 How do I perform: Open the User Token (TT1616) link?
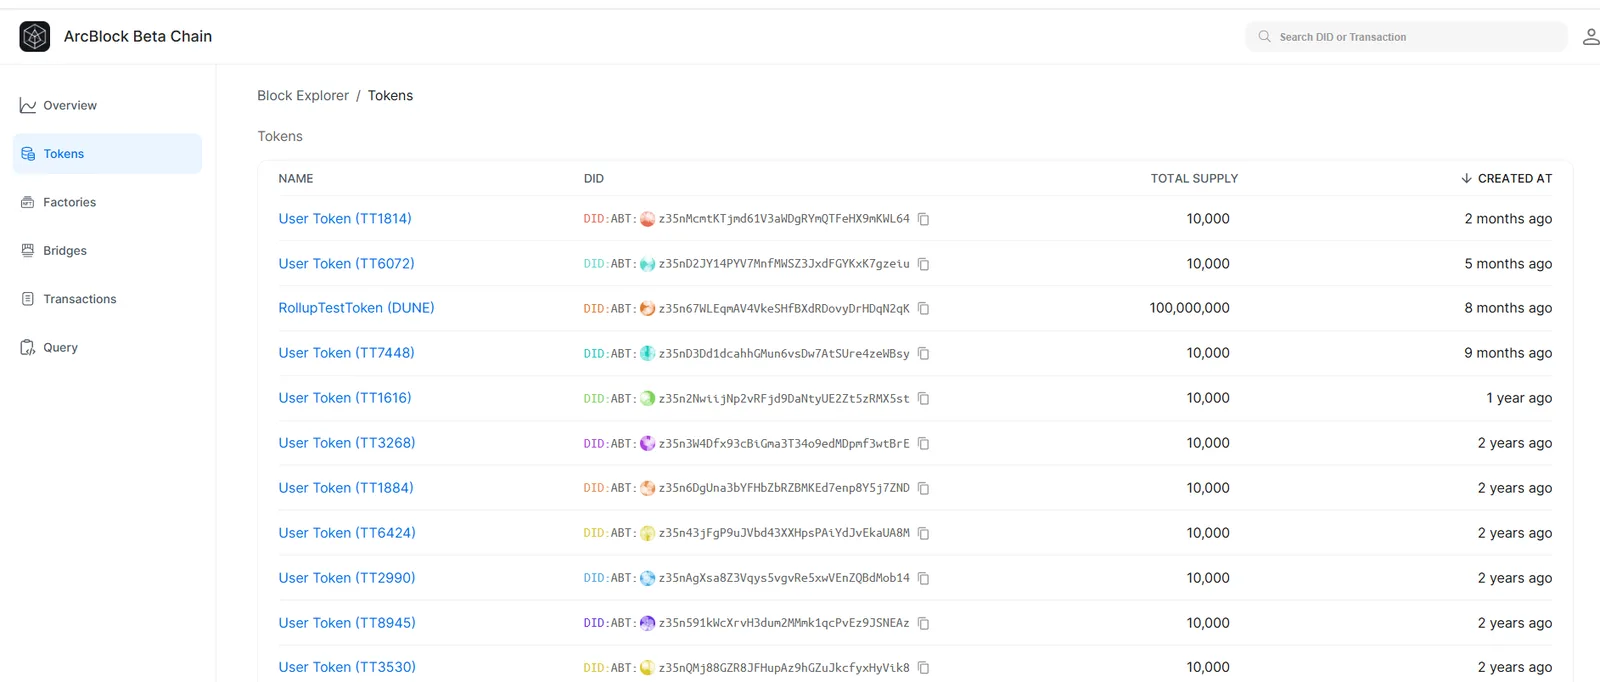345,398
